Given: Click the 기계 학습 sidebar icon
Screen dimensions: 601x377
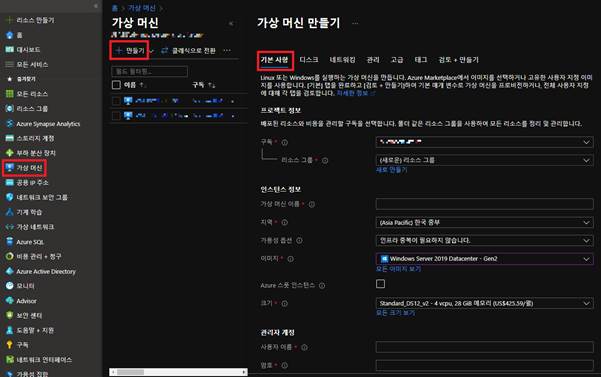Looking at the screenshot, I should [10, 212].
